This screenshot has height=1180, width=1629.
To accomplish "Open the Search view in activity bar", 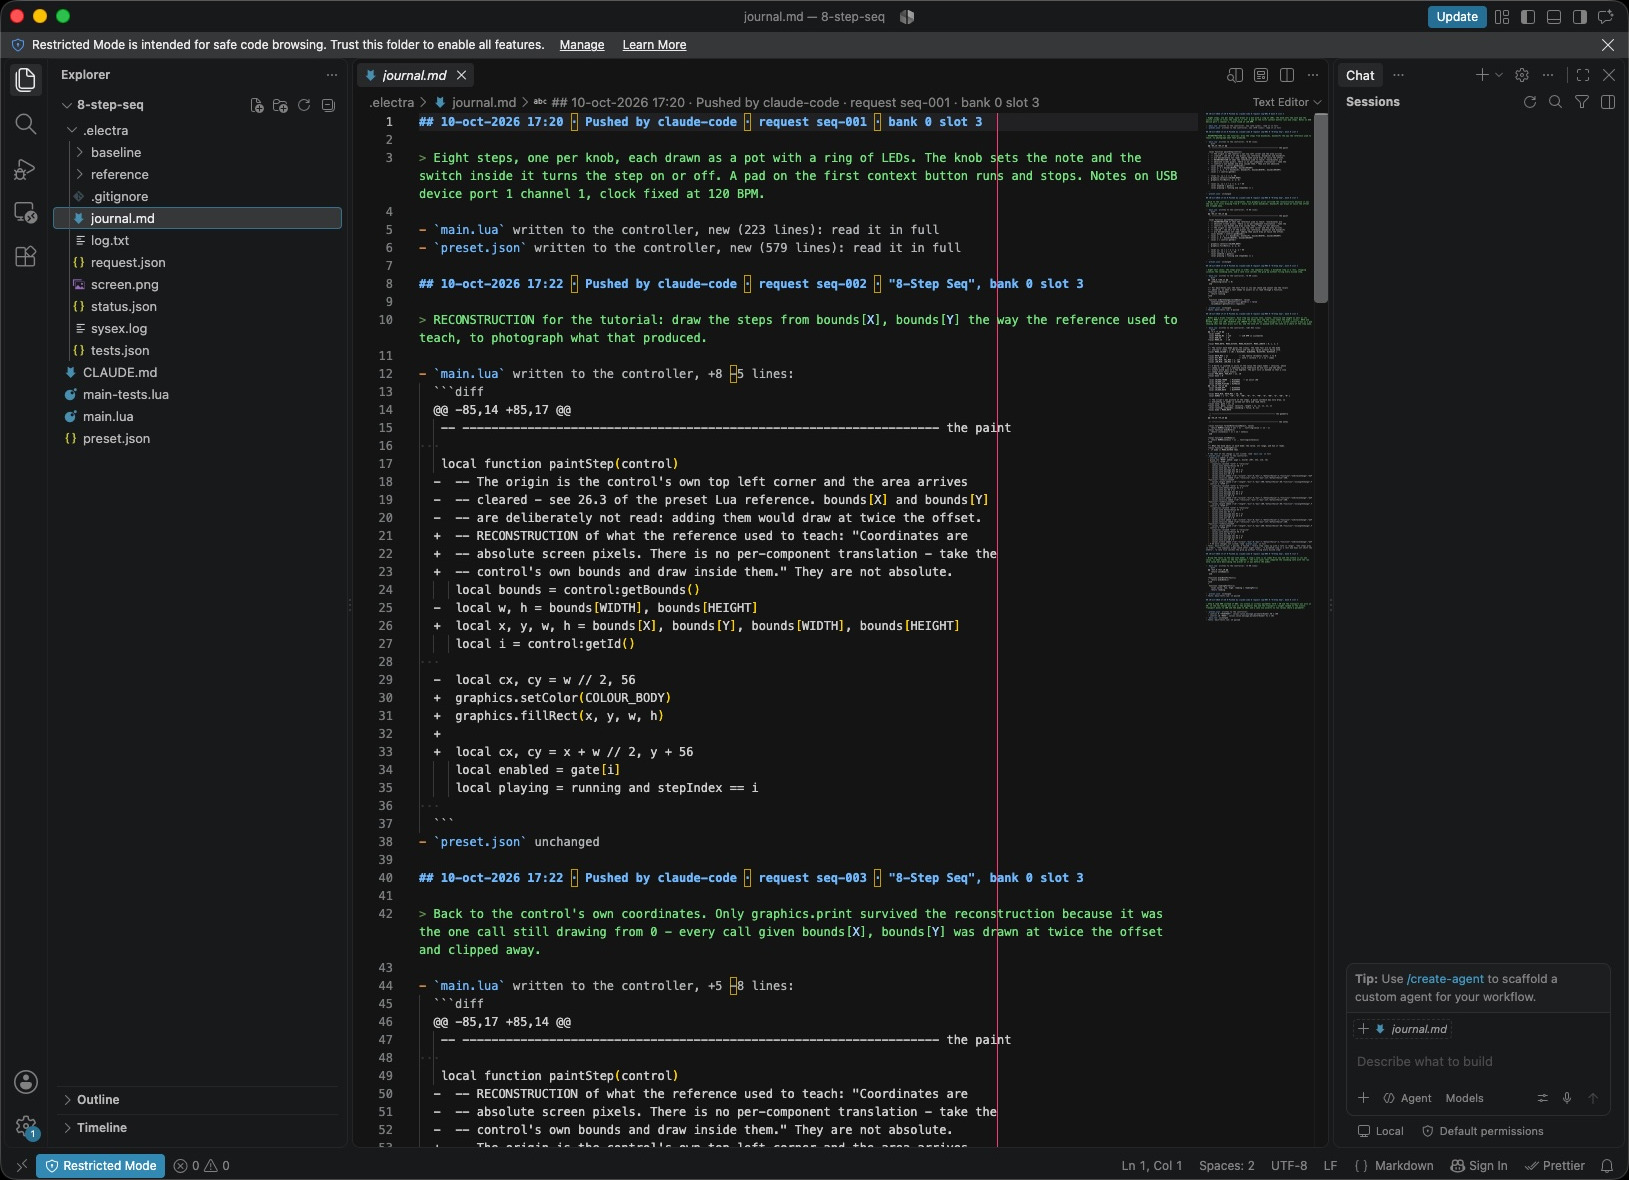I will pos(26,124).
